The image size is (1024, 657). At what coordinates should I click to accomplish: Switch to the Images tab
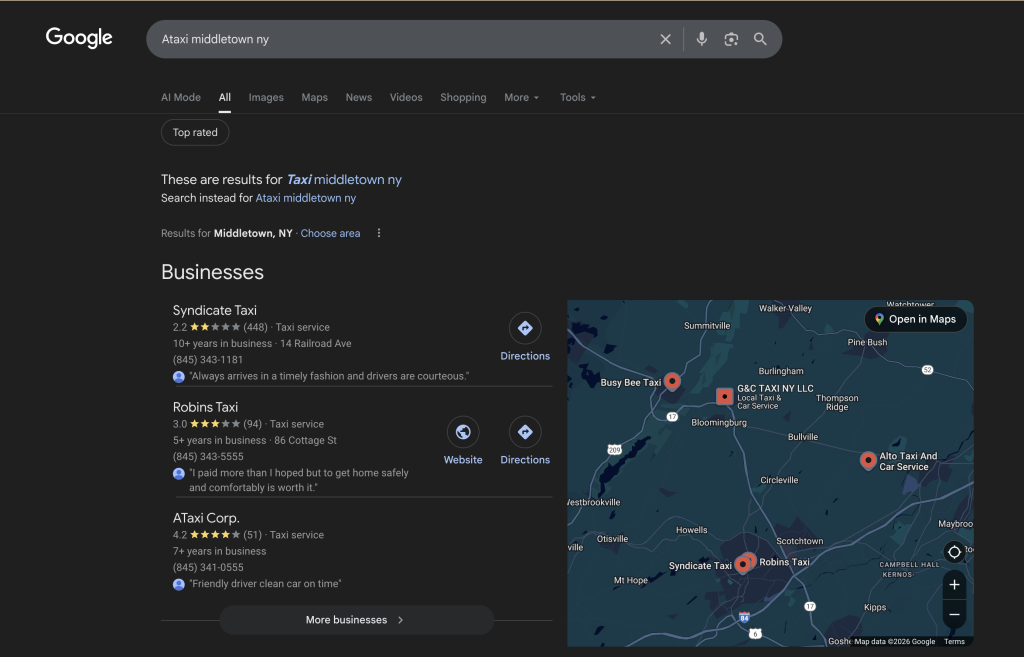click(x=266, y=97)
